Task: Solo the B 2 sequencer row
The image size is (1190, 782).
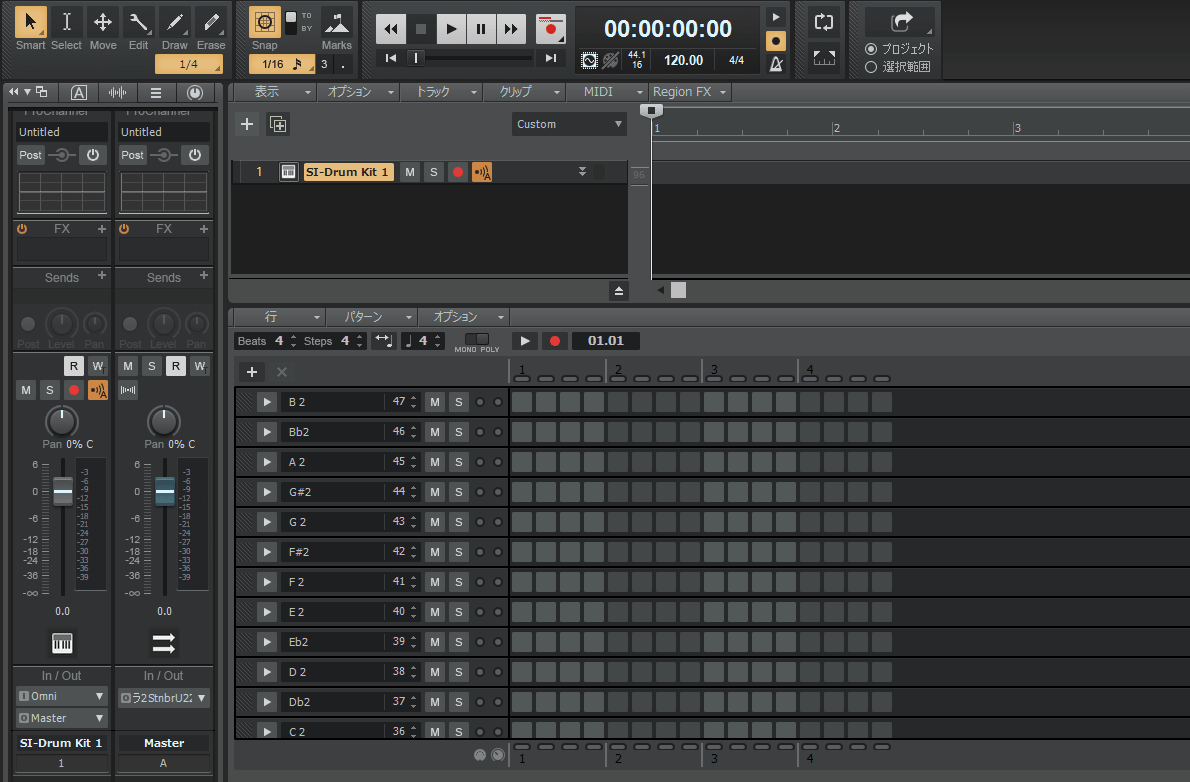Action: pyautogui.click(x=458, y=402)
